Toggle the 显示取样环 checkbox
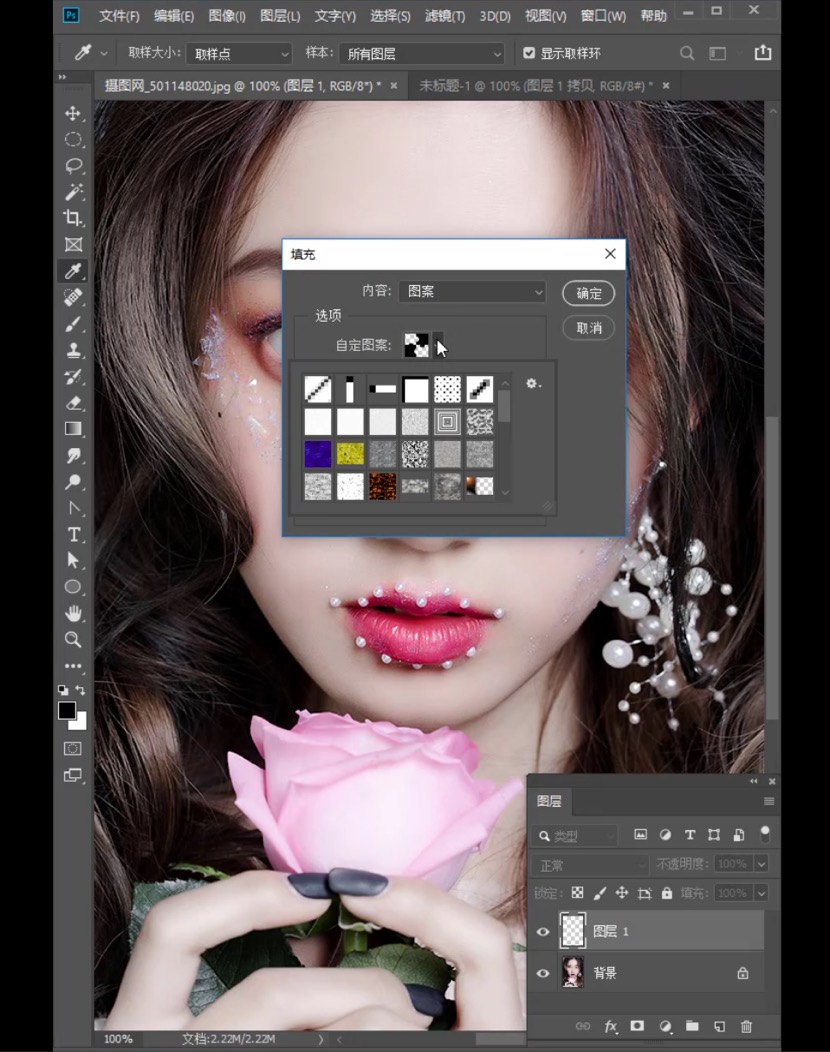The height and width of the screenshot is (1052, 830). point(529,53)
